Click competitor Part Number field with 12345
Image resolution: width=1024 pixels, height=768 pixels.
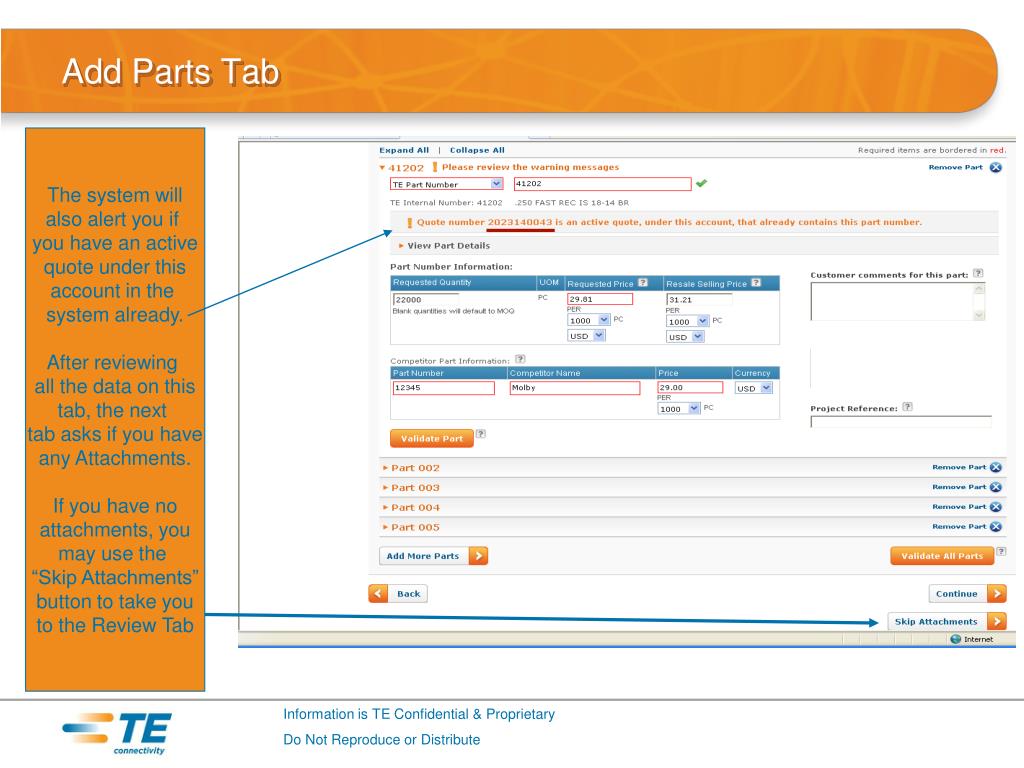point(443,388)
